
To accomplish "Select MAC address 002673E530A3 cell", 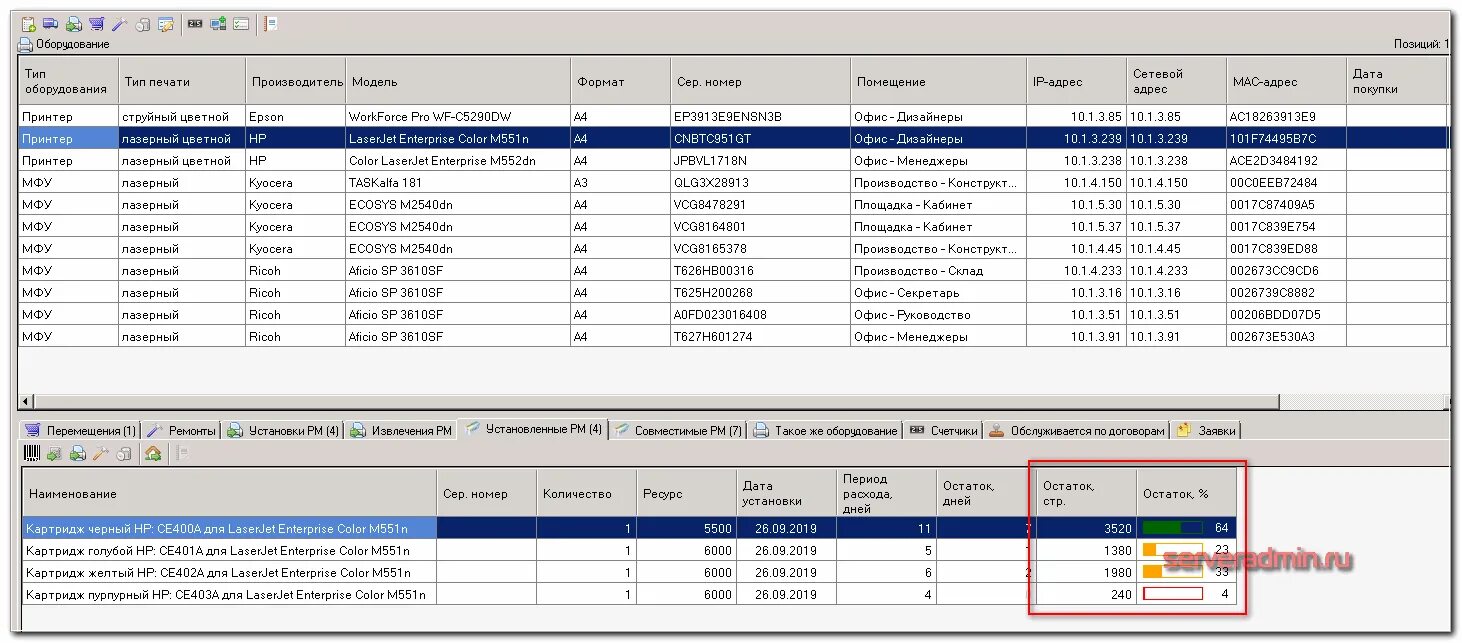I will 1287,336.
